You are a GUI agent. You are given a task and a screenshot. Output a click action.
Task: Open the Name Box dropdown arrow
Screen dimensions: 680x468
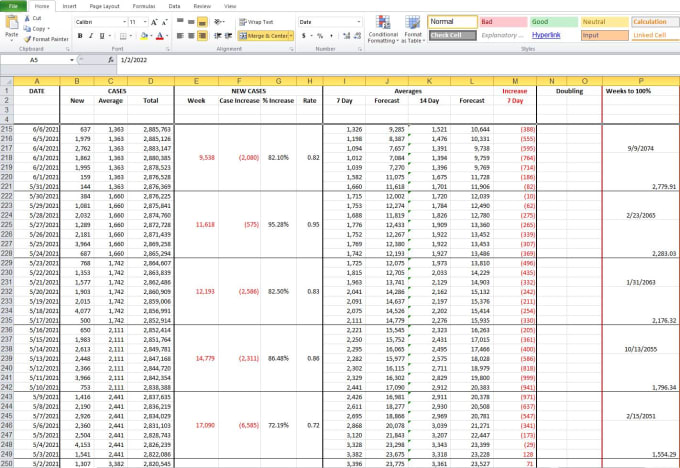click(x=72, y=60)
